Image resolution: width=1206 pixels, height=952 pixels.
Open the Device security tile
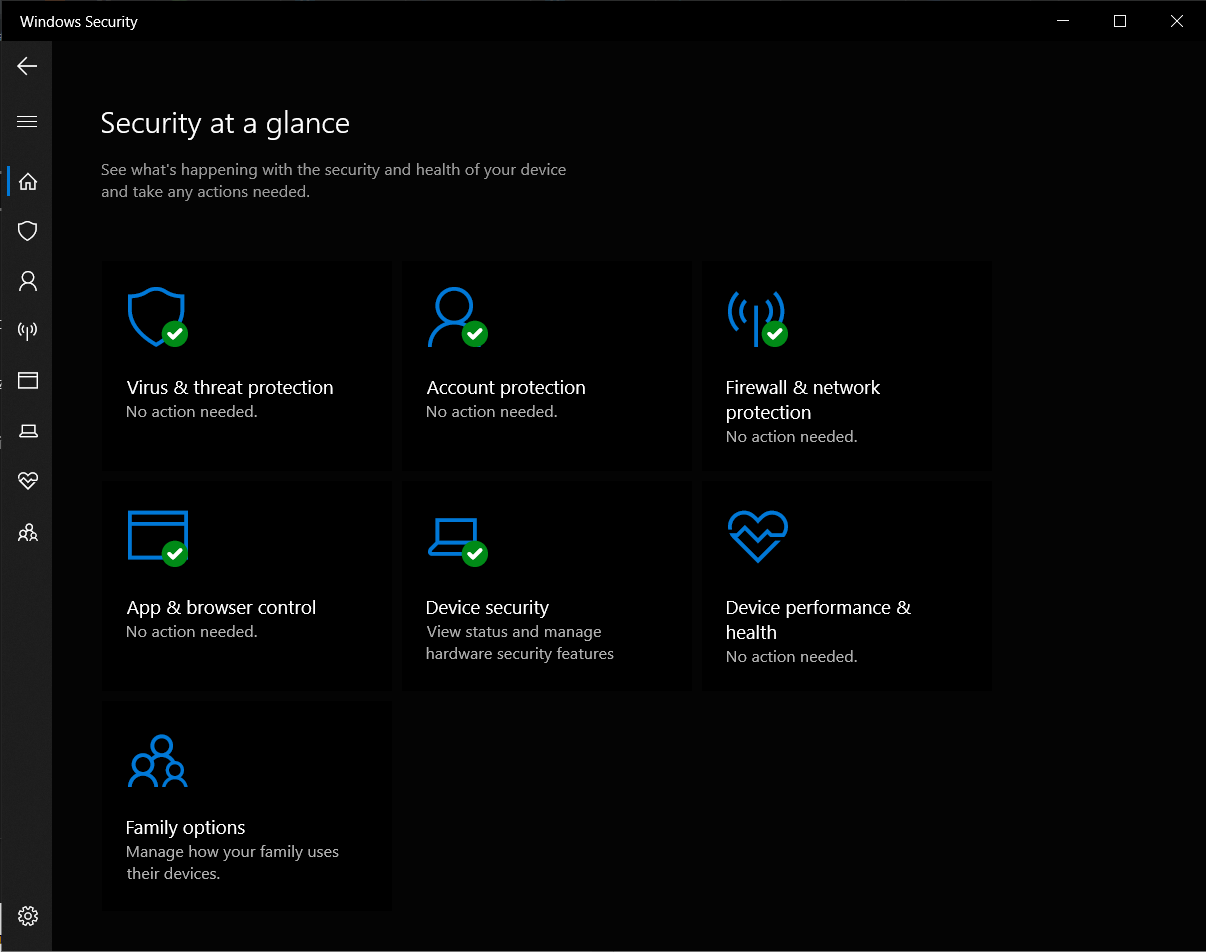coord(546,585)
